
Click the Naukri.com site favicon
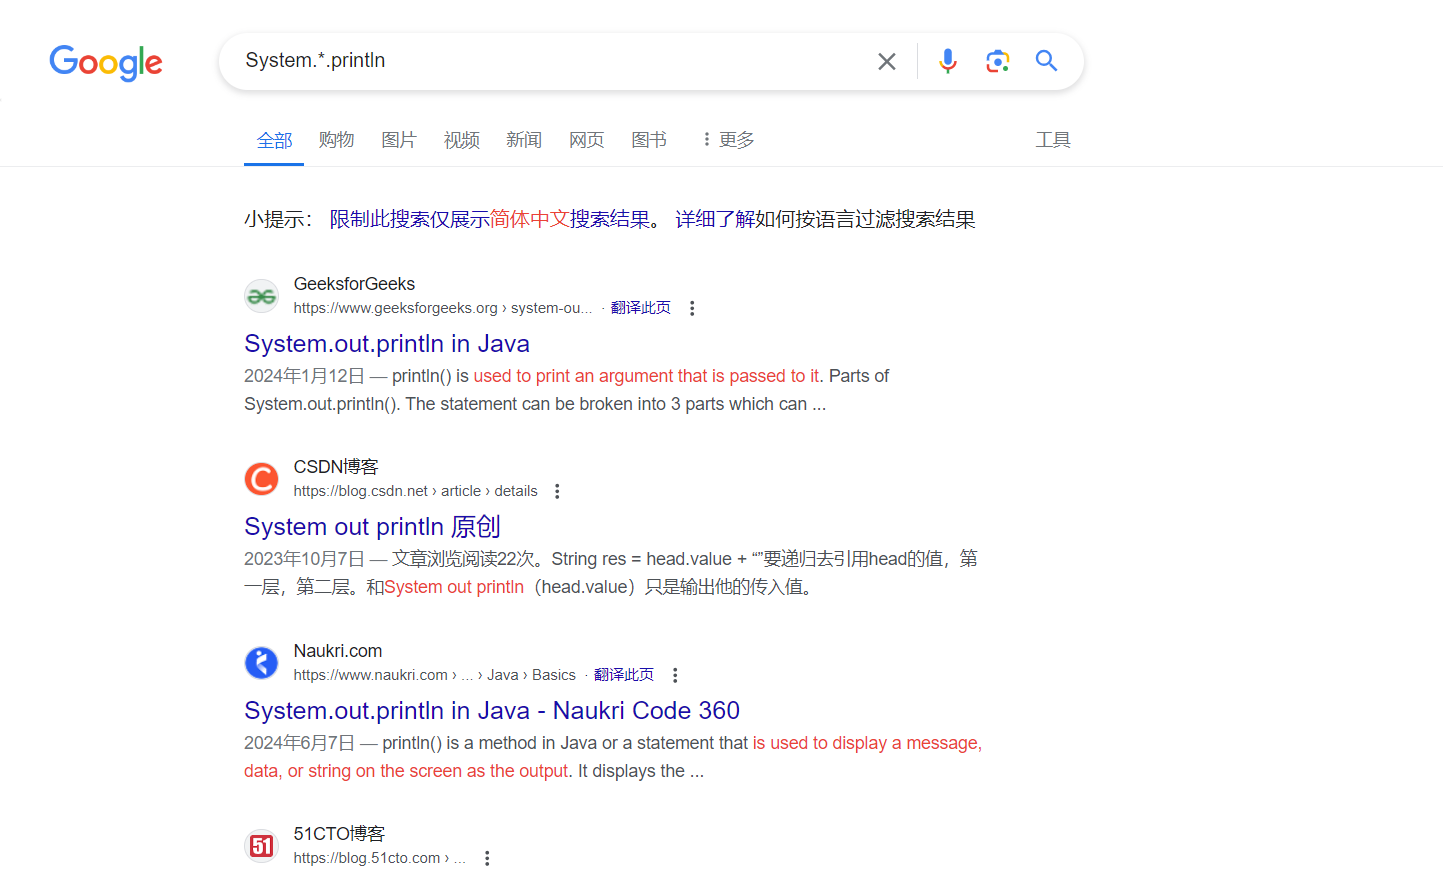pyautogui.click(x=262, y=662)
